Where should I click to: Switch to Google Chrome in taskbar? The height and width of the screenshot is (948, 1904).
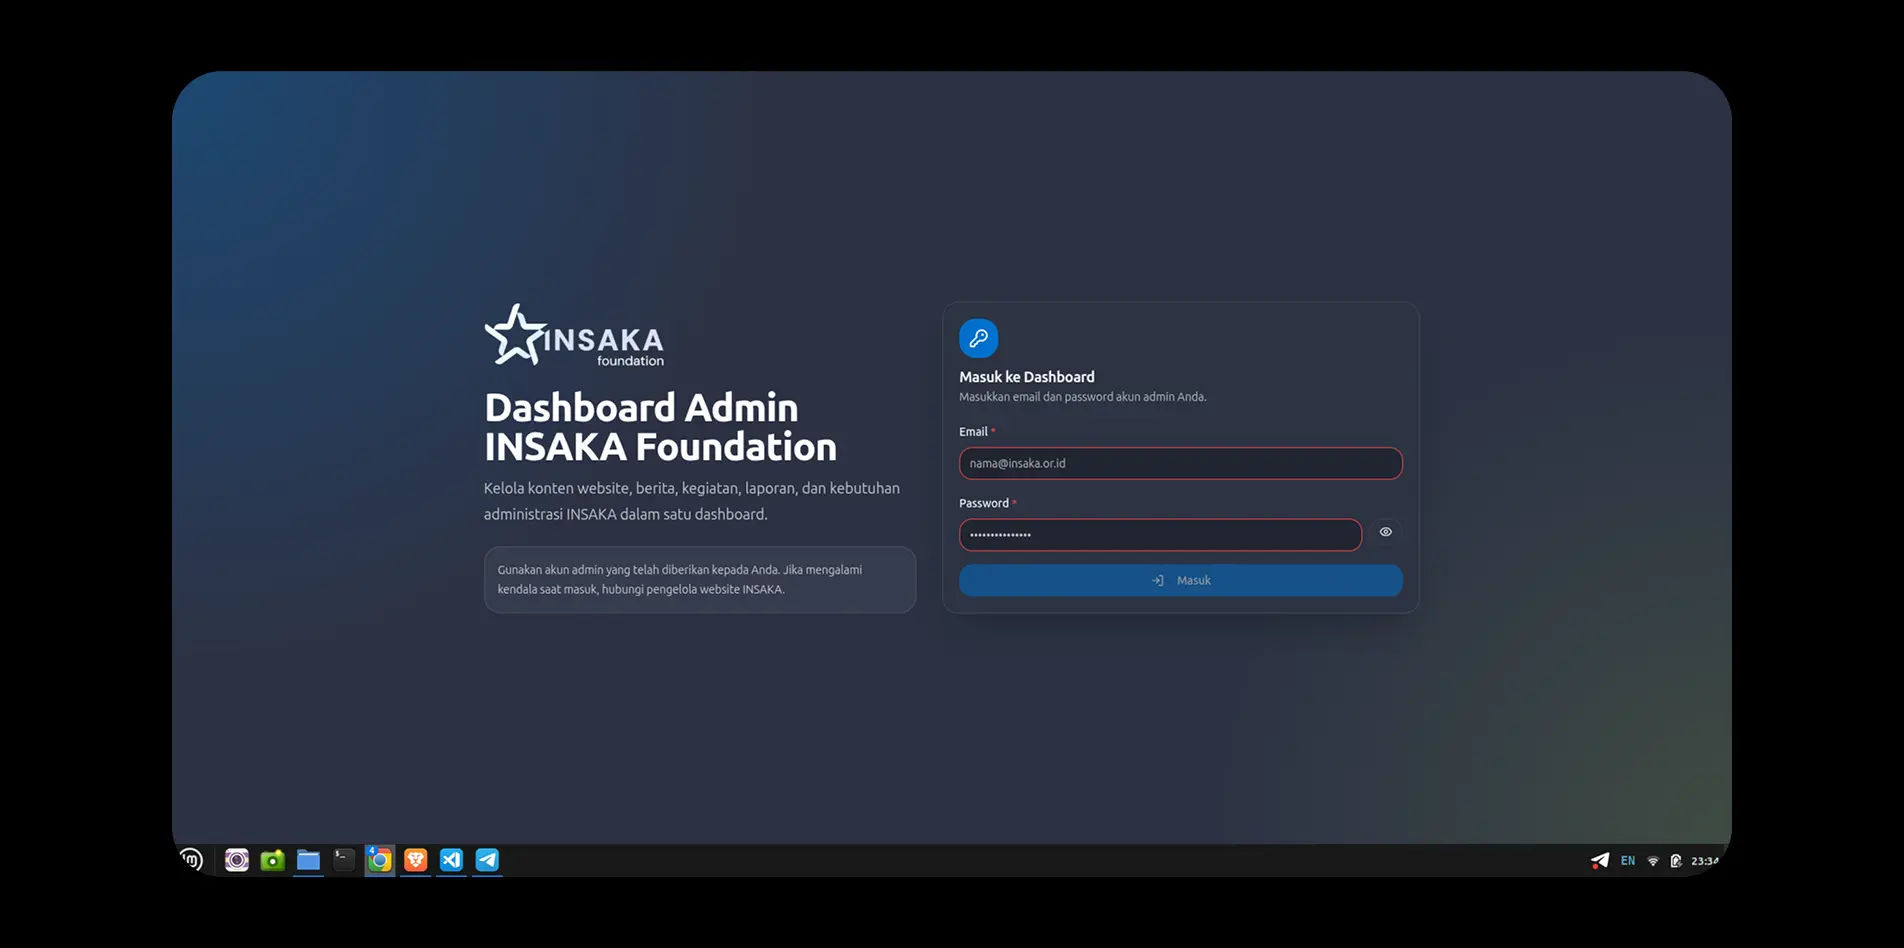pos(380,860)
